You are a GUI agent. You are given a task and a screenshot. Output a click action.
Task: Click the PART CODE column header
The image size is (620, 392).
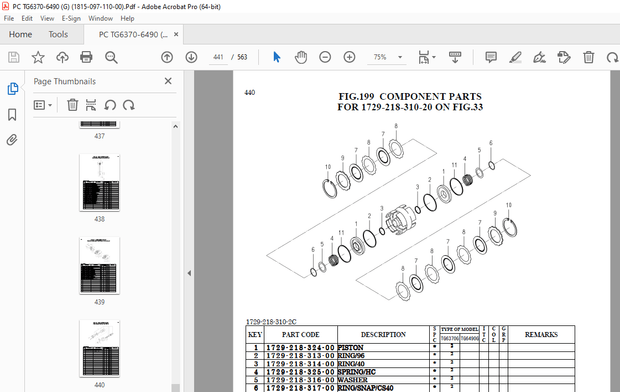(301, 335)
